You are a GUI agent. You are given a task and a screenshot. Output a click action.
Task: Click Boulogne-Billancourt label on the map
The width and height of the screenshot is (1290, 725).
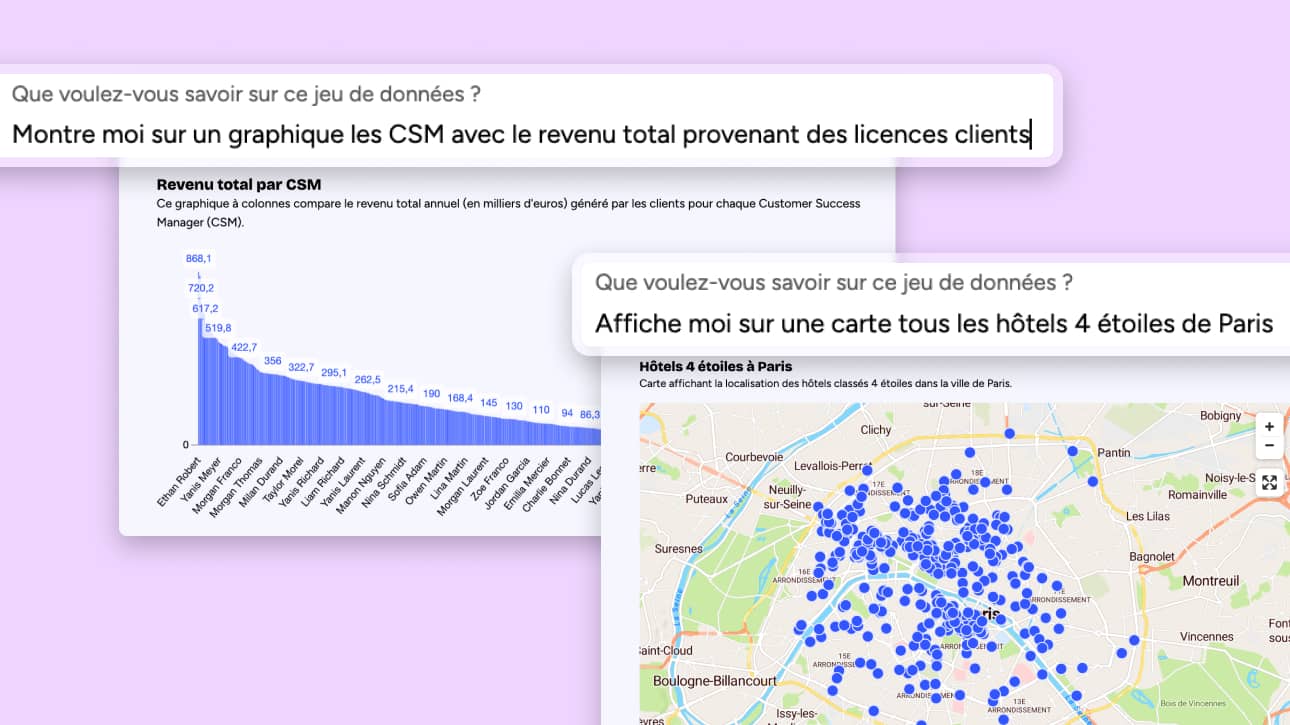click(715, 681)
